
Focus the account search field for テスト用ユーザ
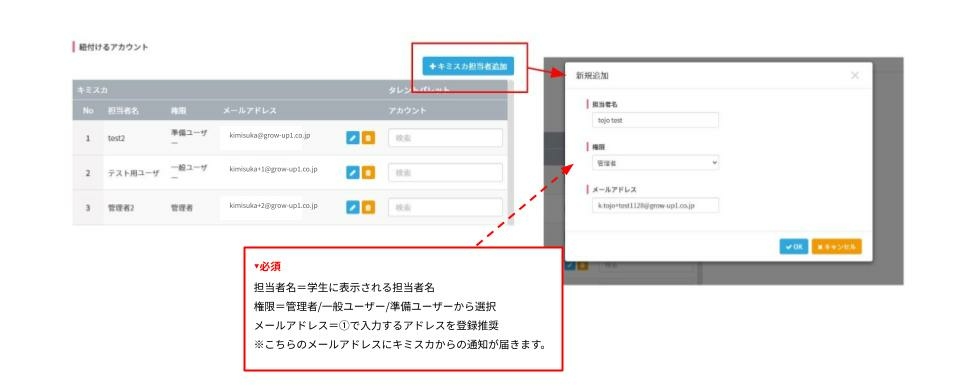click(445, 173)
